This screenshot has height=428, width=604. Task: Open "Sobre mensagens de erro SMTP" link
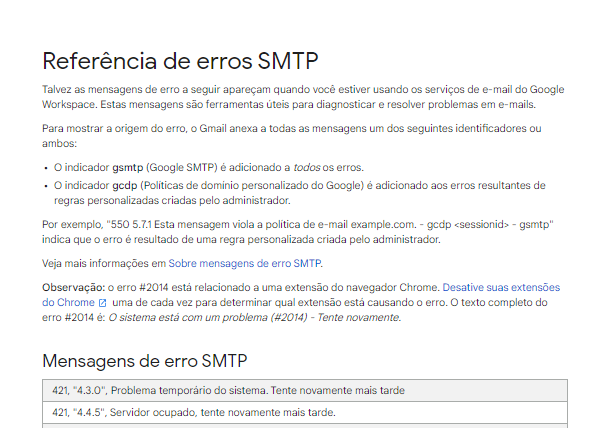coord(244,264)
